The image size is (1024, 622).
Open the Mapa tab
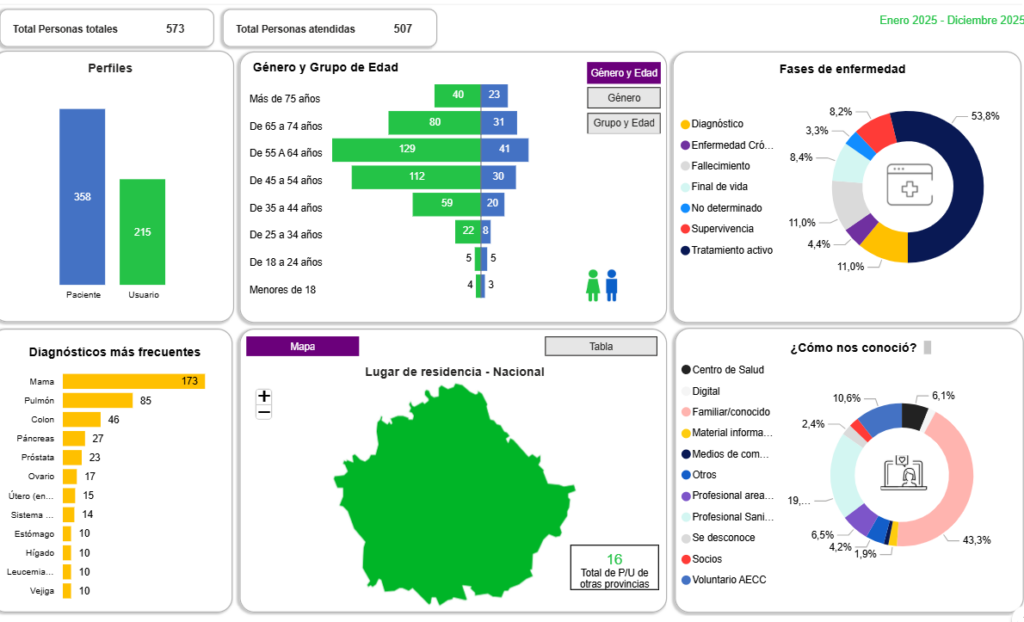(302, 346)
